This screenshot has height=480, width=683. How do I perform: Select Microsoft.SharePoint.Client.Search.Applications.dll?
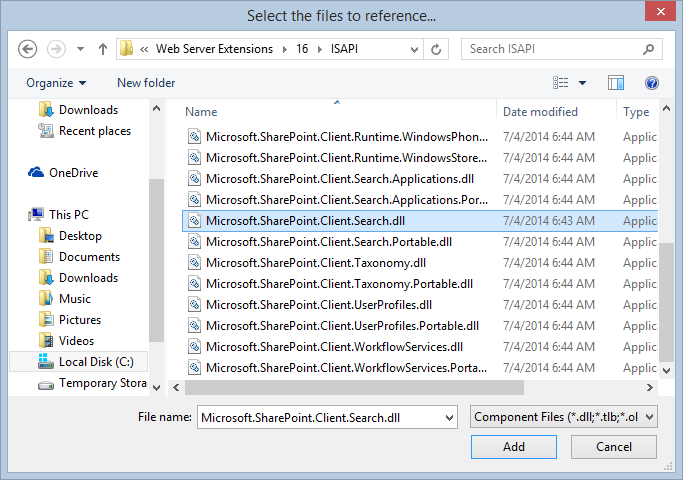(x=338, y=179)
